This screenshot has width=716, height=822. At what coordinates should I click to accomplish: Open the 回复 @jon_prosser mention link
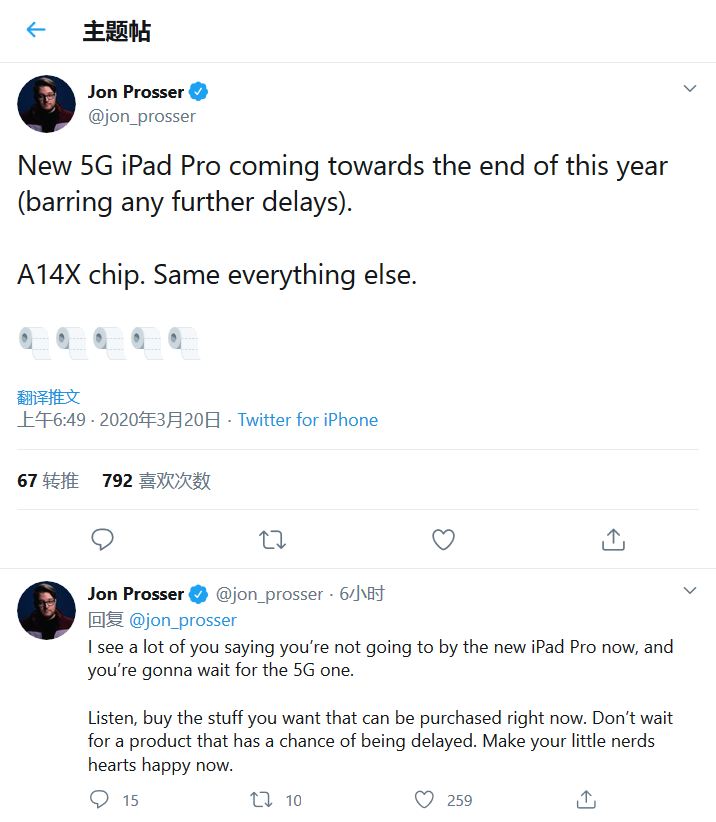[183, 620]
